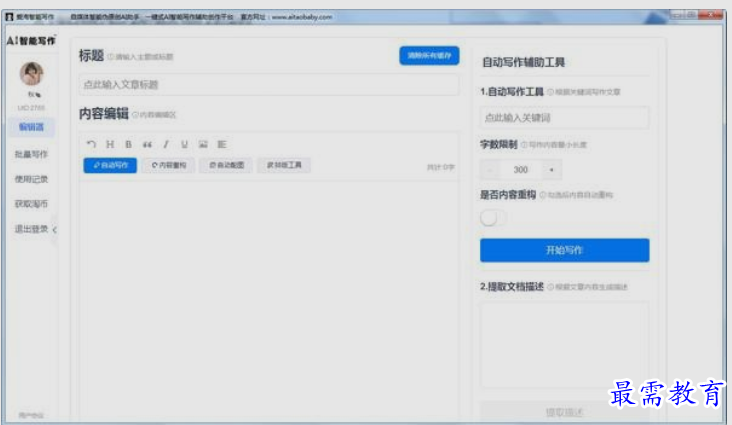Apply heading format with H icon

(x=110, y=144)
